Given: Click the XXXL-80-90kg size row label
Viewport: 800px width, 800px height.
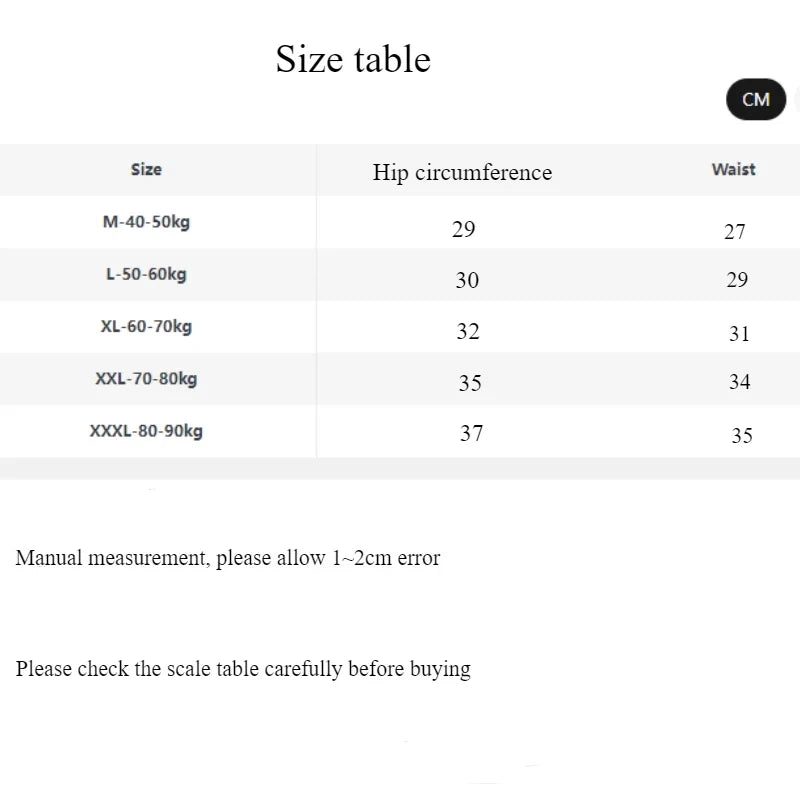Looking at the screenshot, I should 146,432.
